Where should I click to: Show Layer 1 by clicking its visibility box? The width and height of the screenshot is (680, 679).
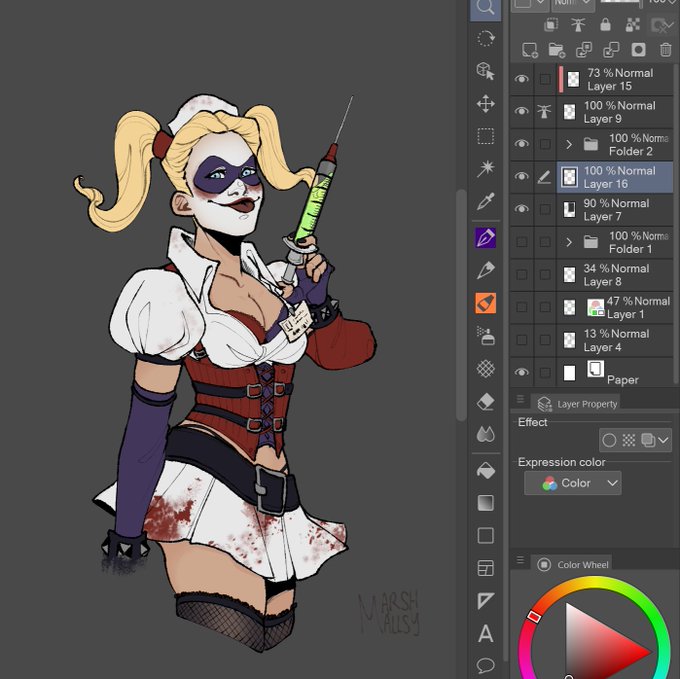tap(522, 307)
